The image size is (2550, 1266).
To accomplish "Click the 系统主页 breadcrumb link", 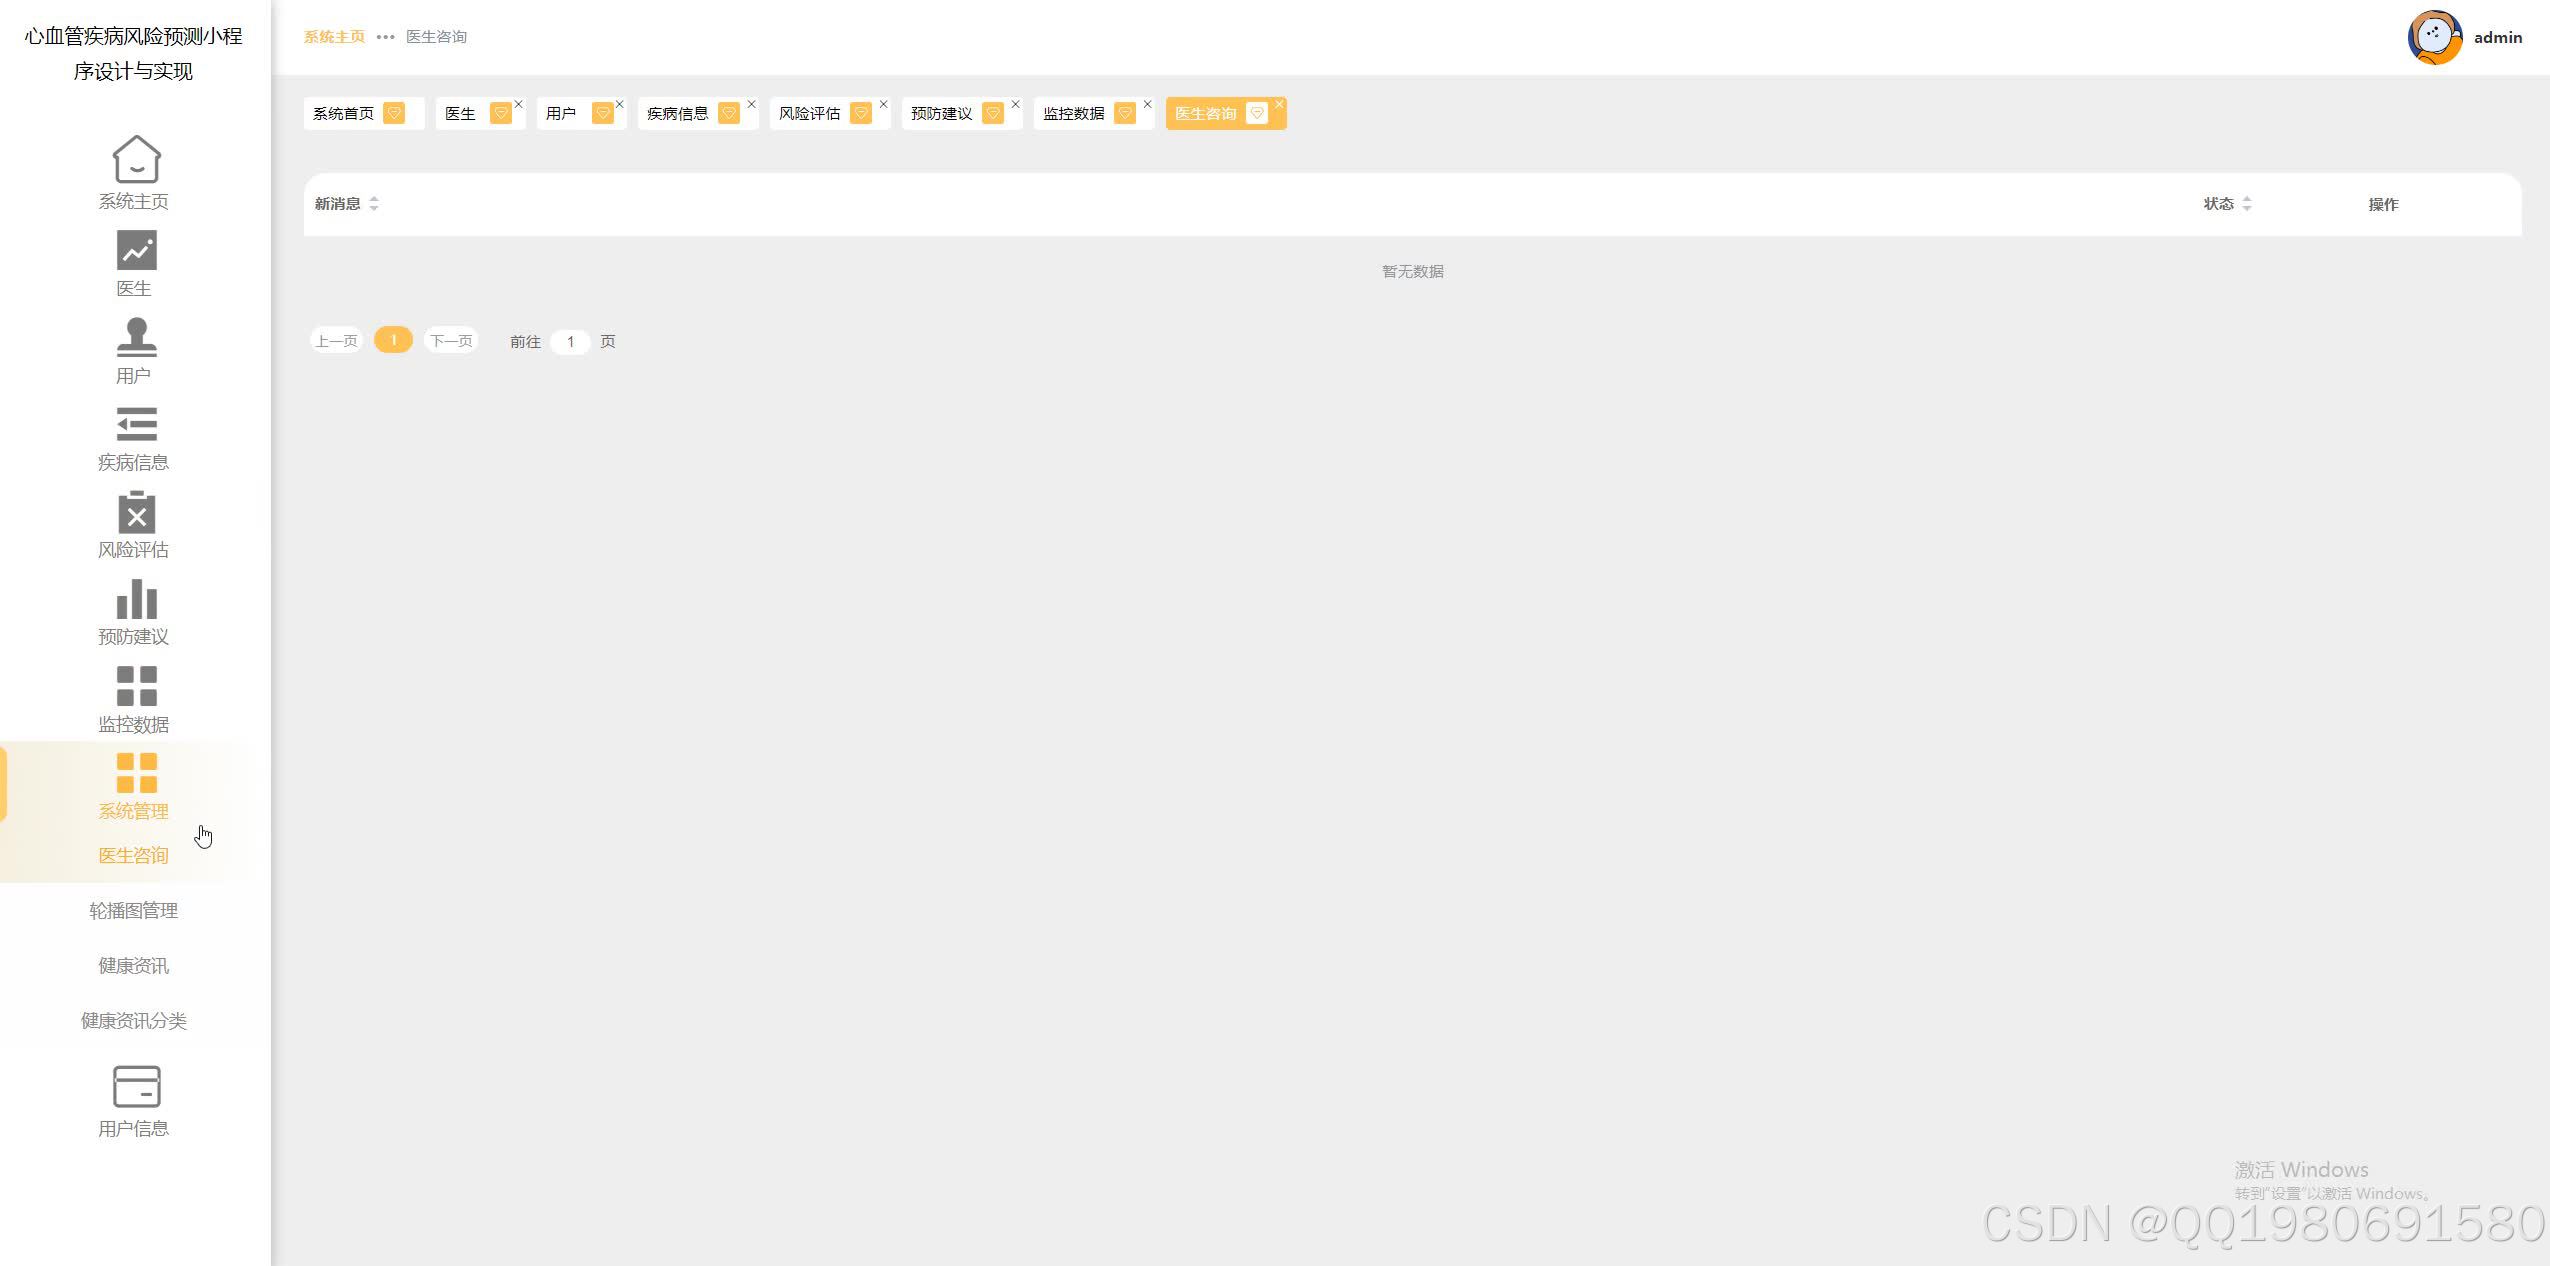I will pos(334,37).
